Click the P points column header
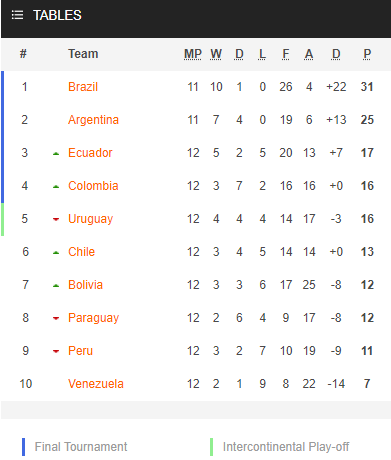Screen dimensions: 391x460 pos(367,54)
